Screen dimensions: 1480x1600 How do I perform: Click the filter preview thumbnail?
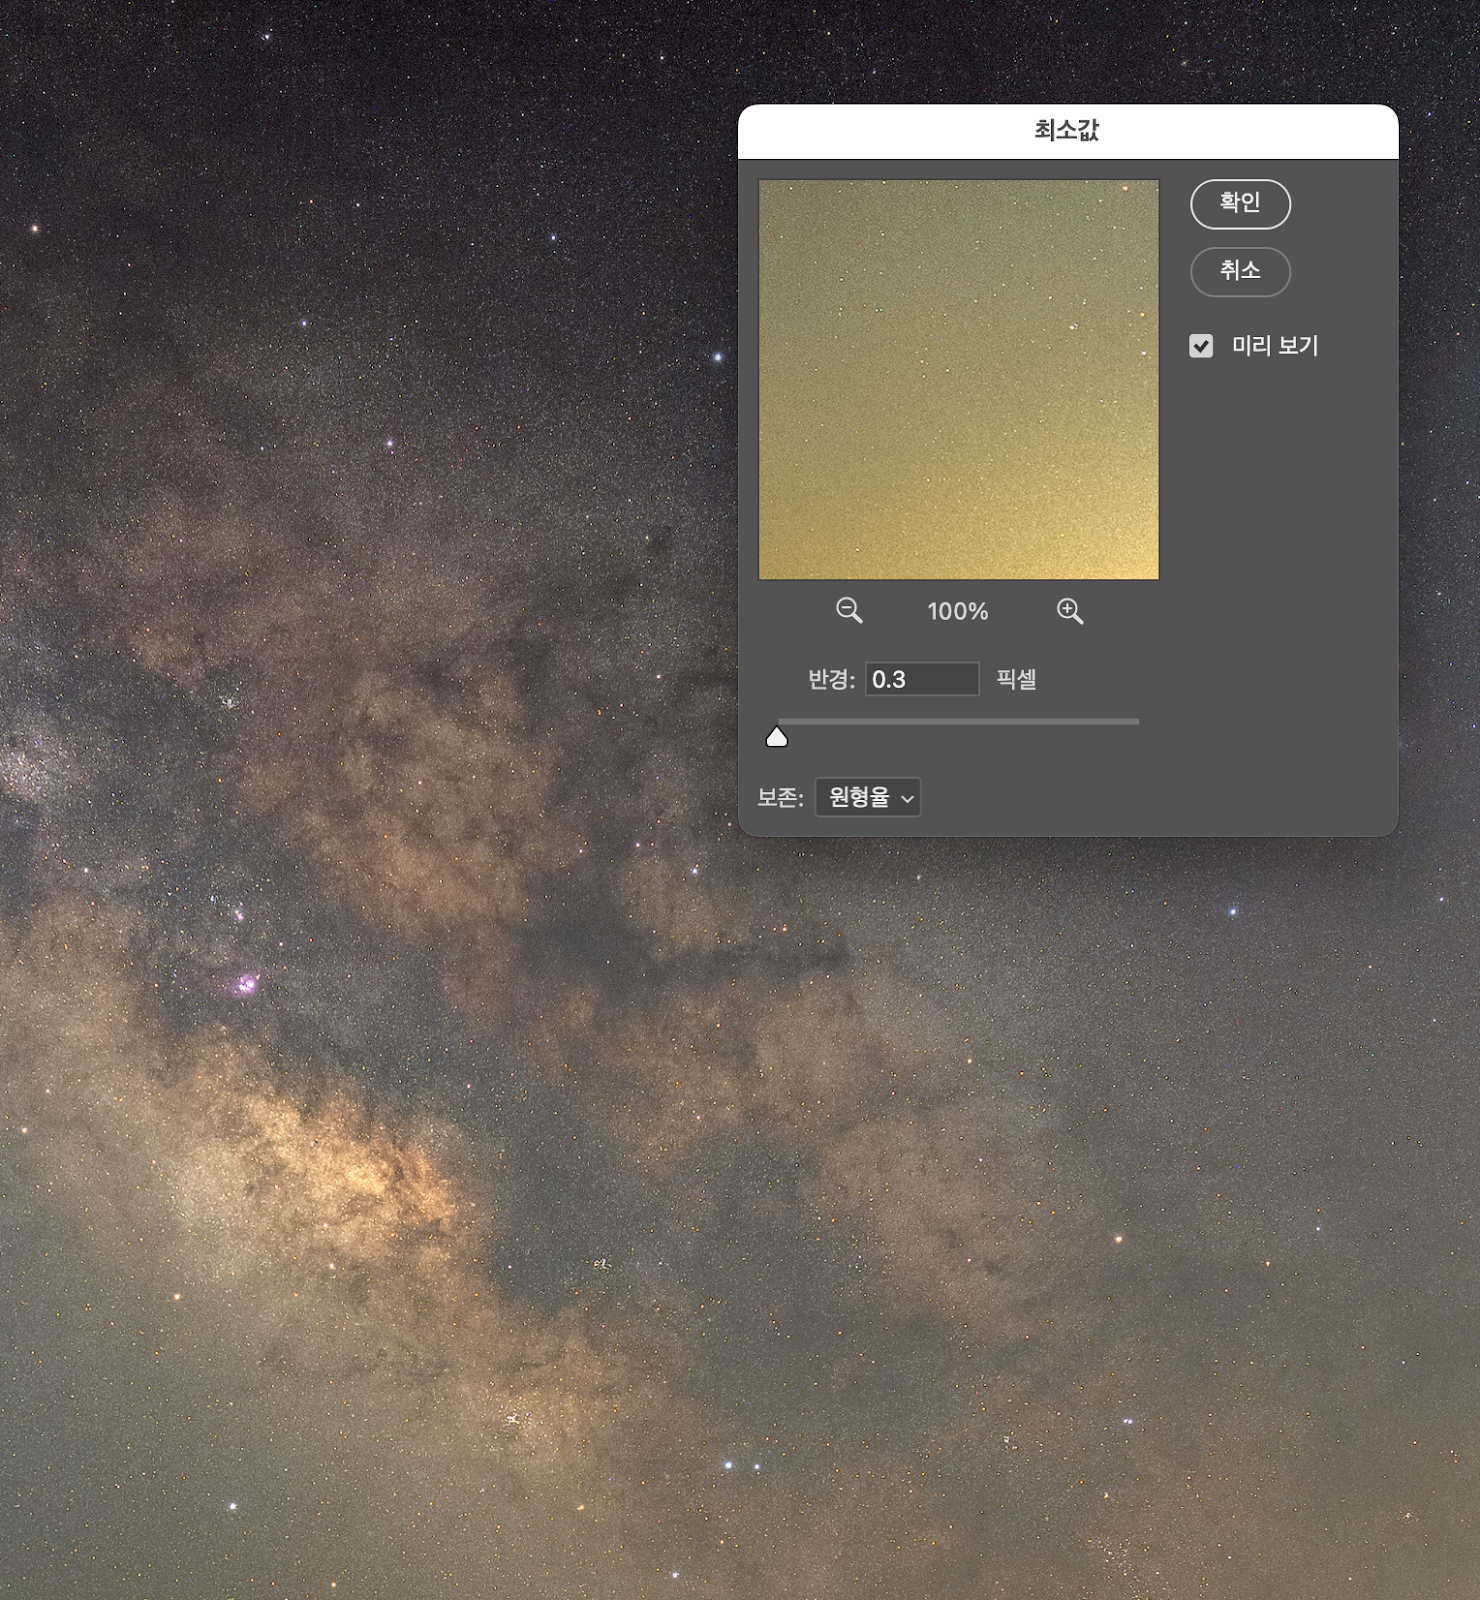959,380
